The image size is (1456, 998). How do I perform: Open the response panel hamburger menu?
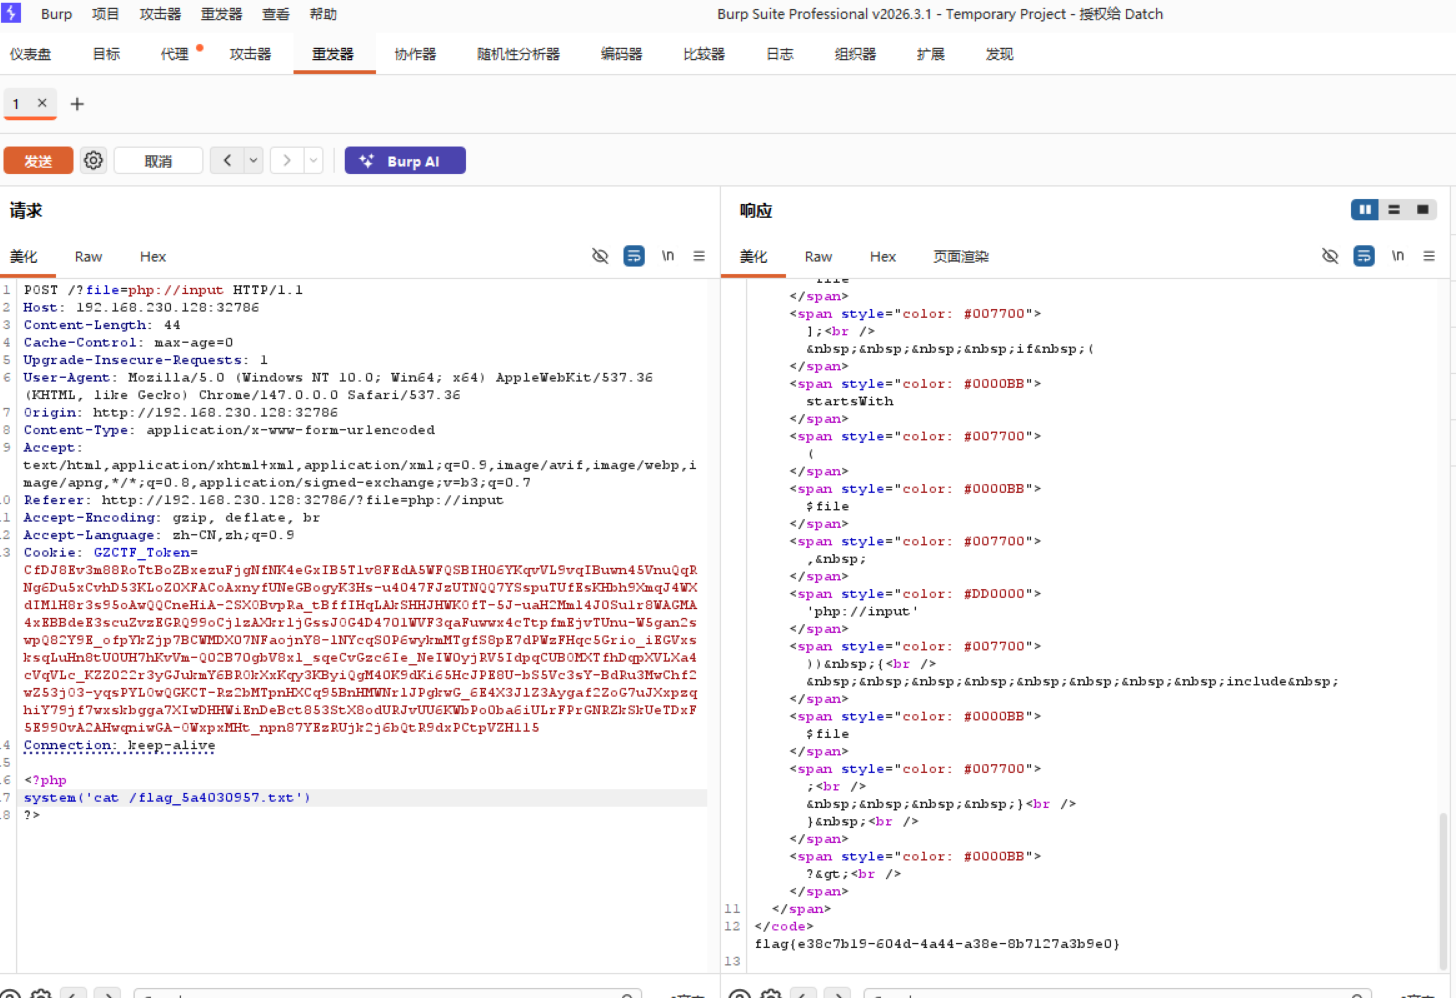pos(1429,256)
